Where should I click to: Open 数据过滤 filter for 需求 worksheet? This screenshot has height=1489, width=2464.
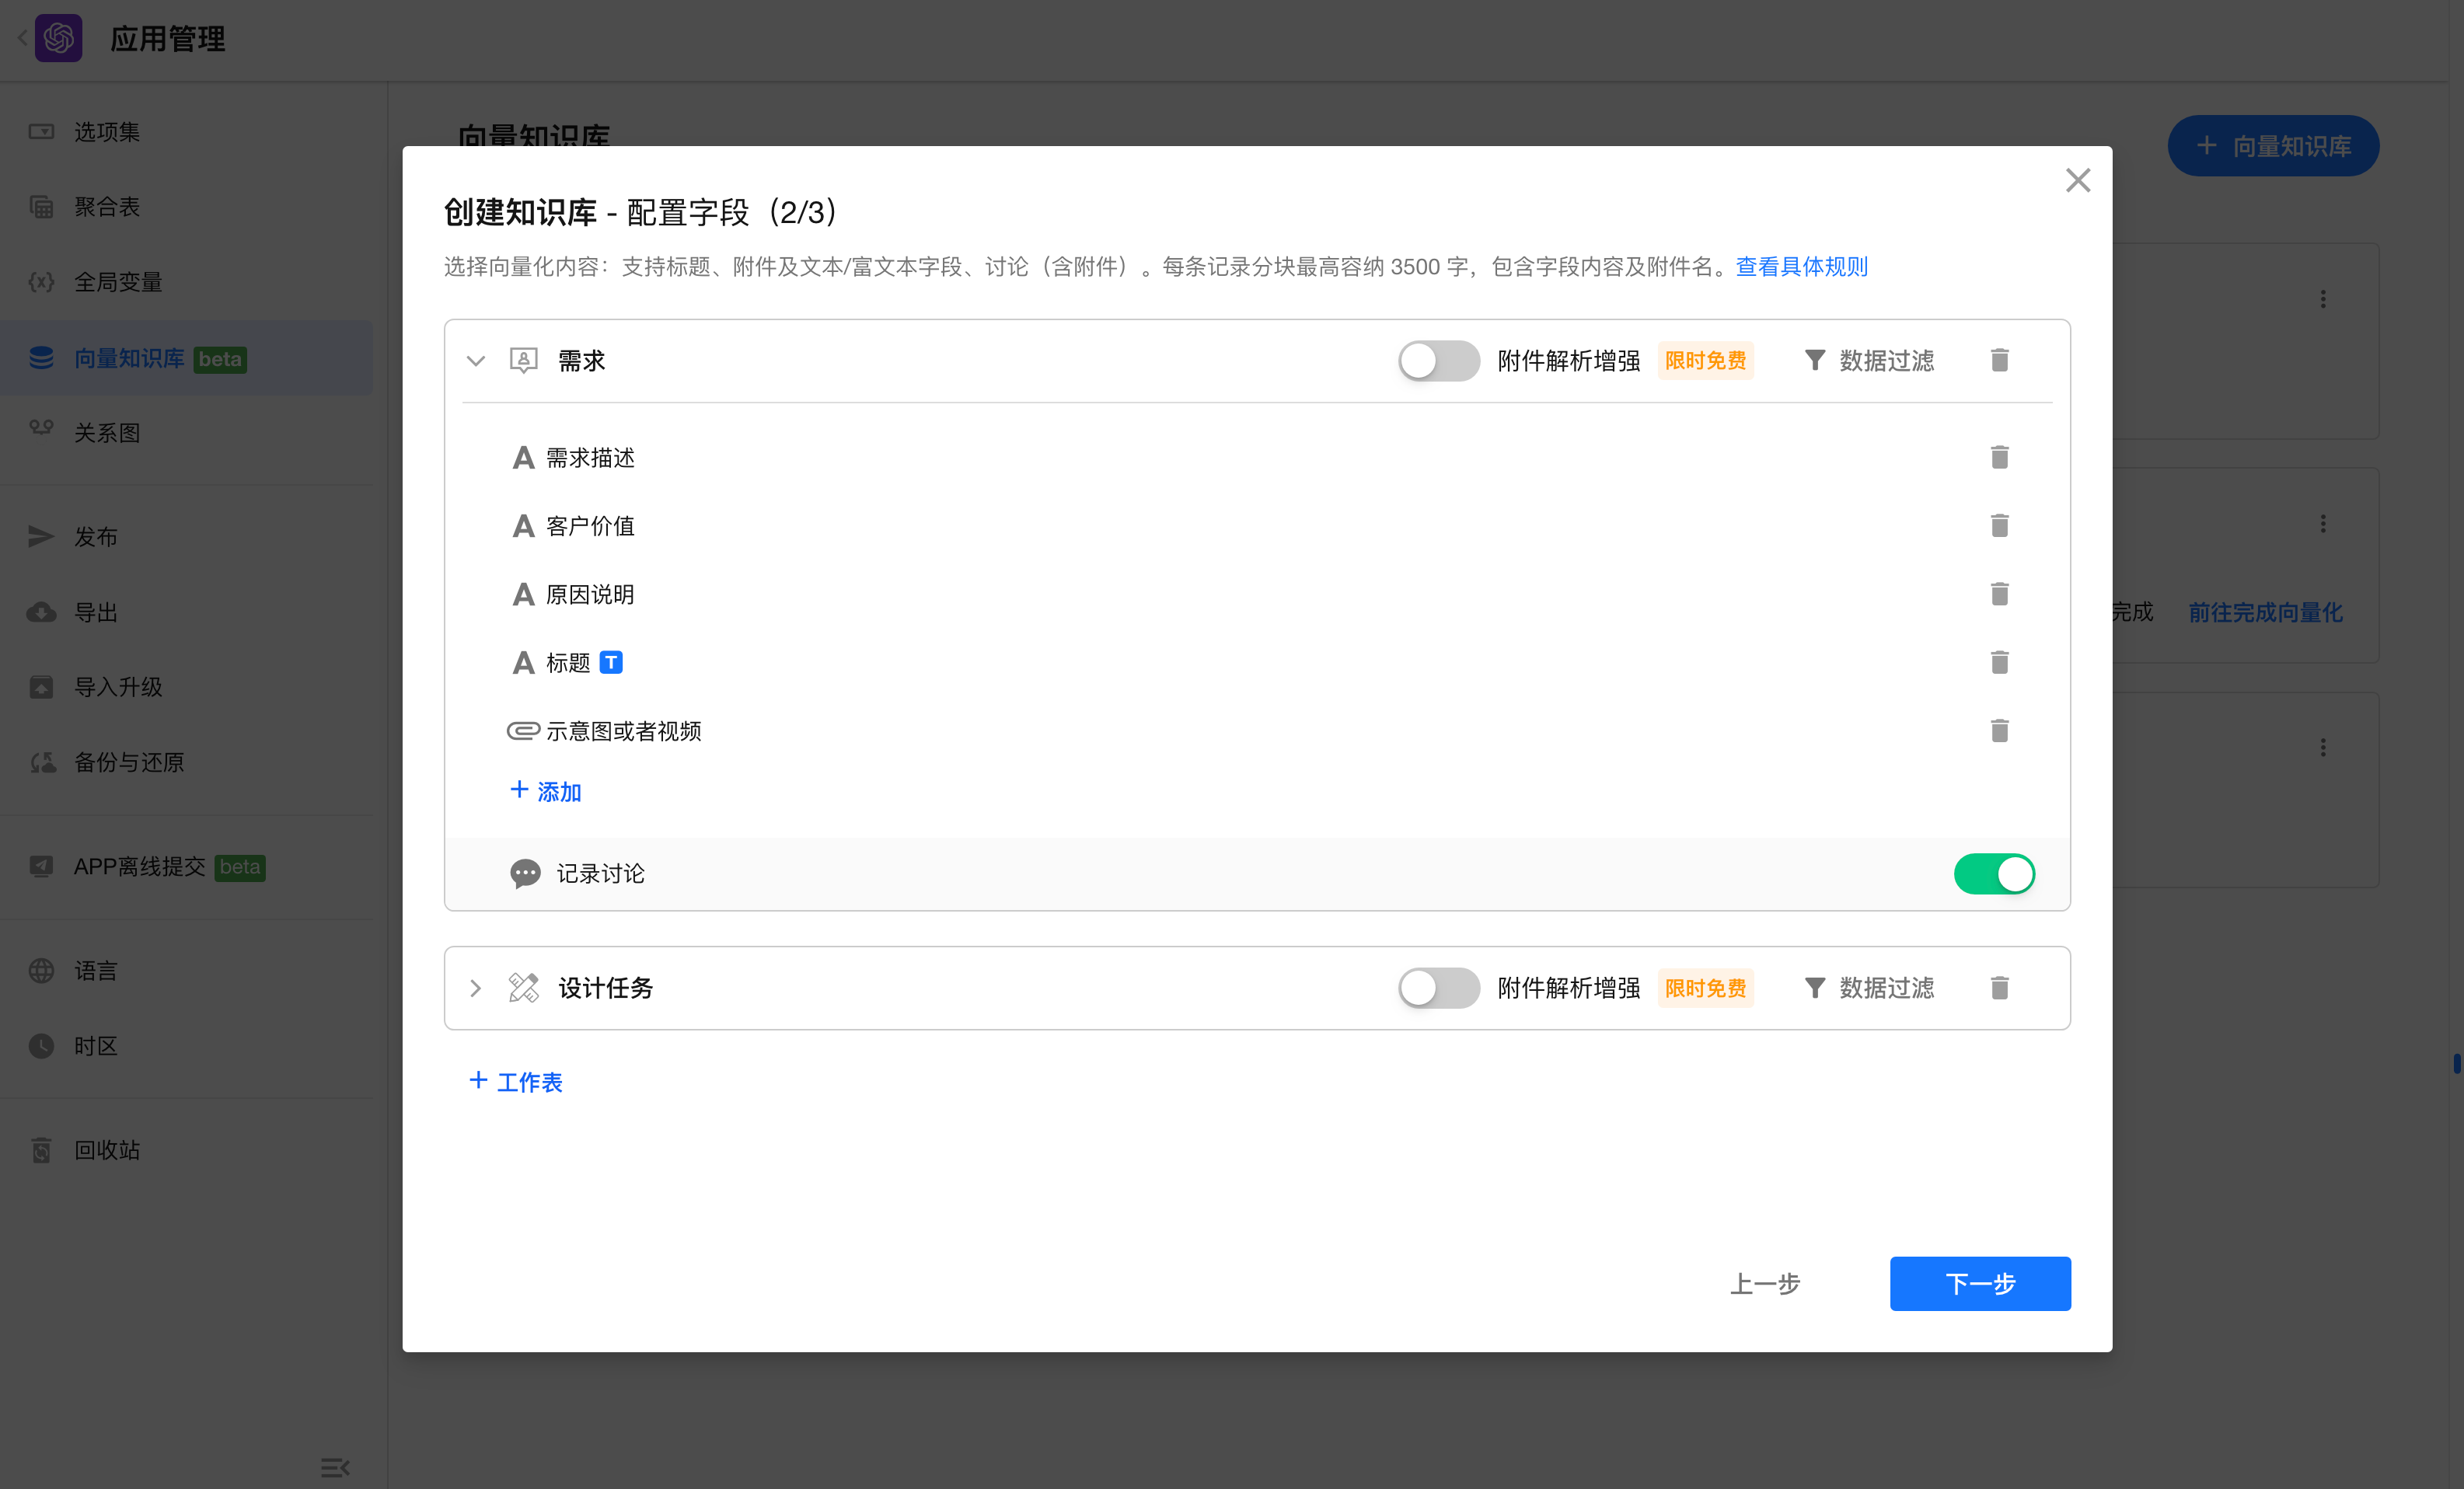pyautogui.click(x=1868, y=360)
